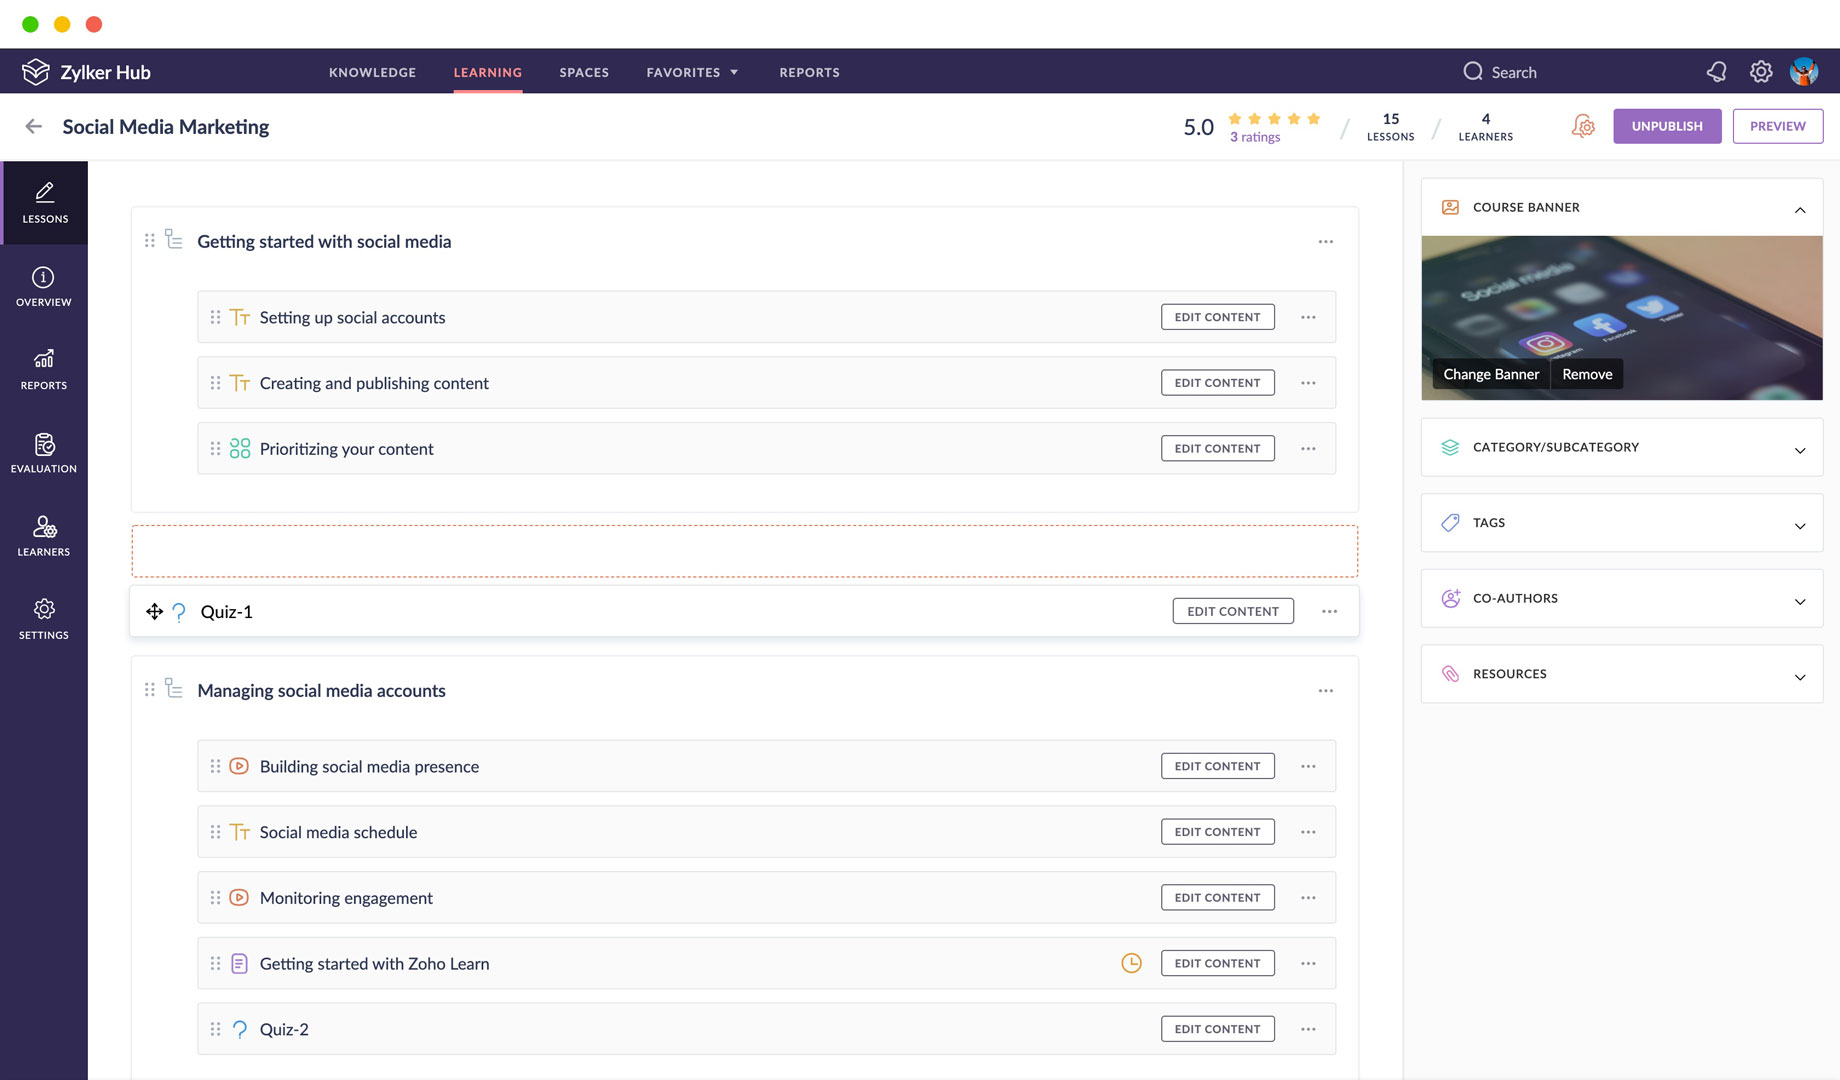Edit content of Monitoring engagement lesson

1217,897
